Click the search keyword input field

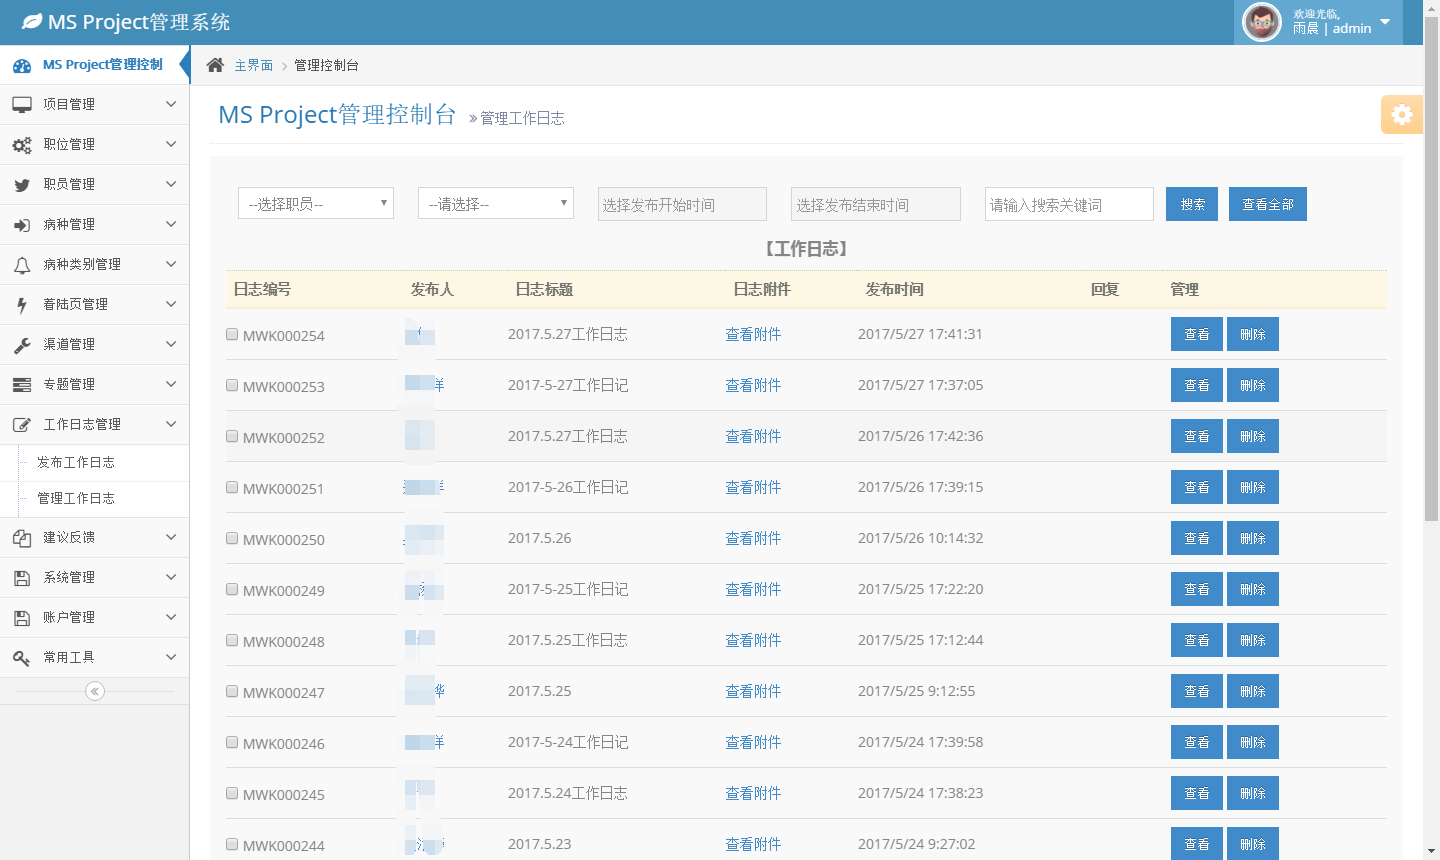tap(1069, 205)
